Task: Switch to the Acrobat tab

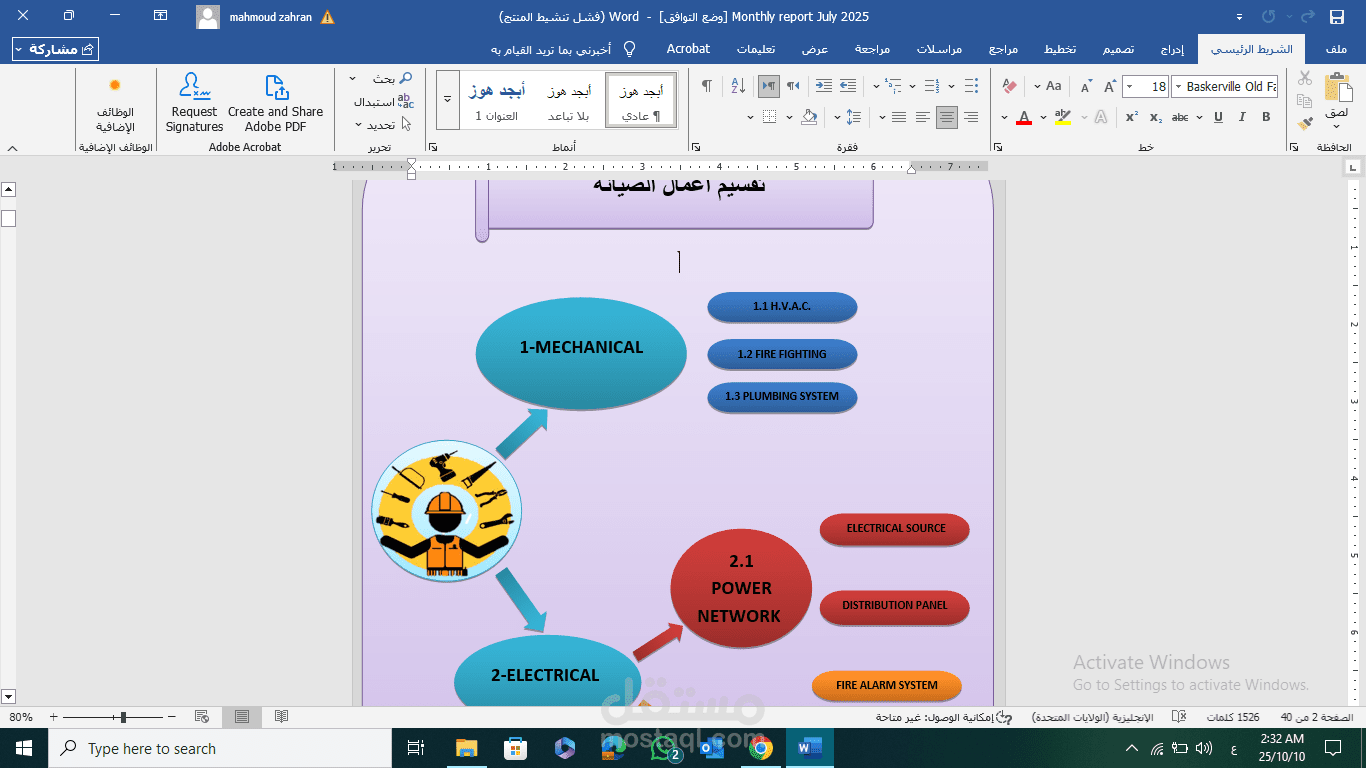Action: 688,49
